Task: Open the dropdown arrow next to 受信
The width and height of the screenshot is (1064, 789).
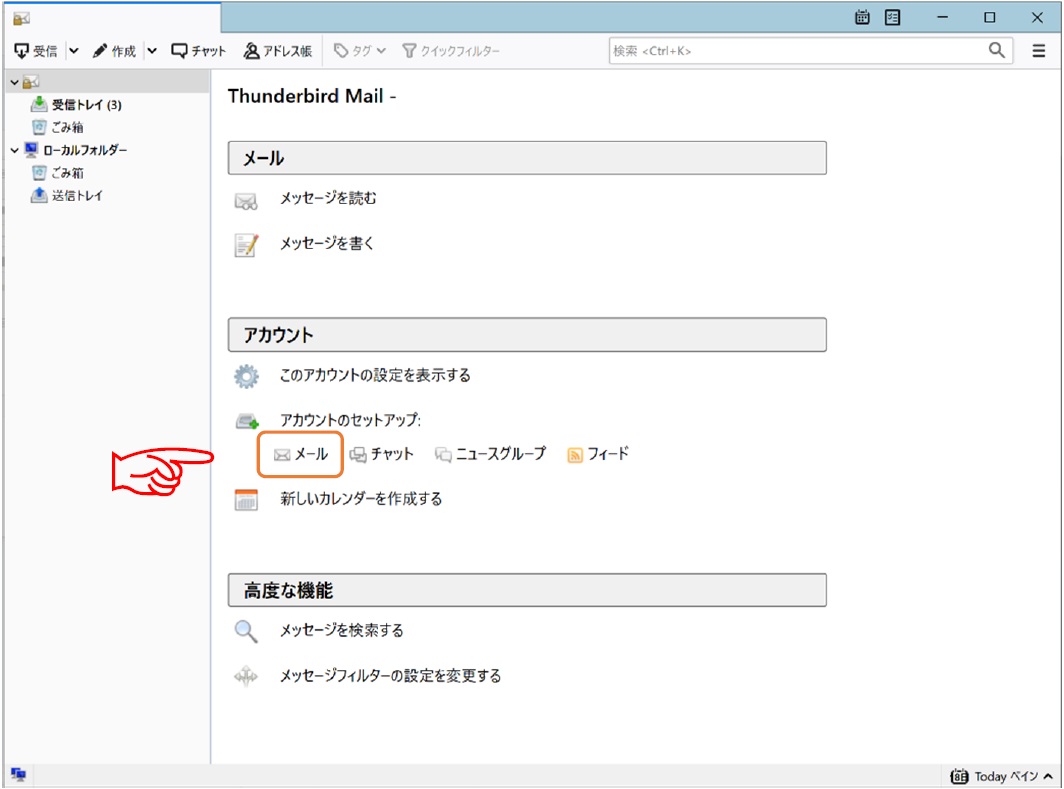Action: pos(74,51)
